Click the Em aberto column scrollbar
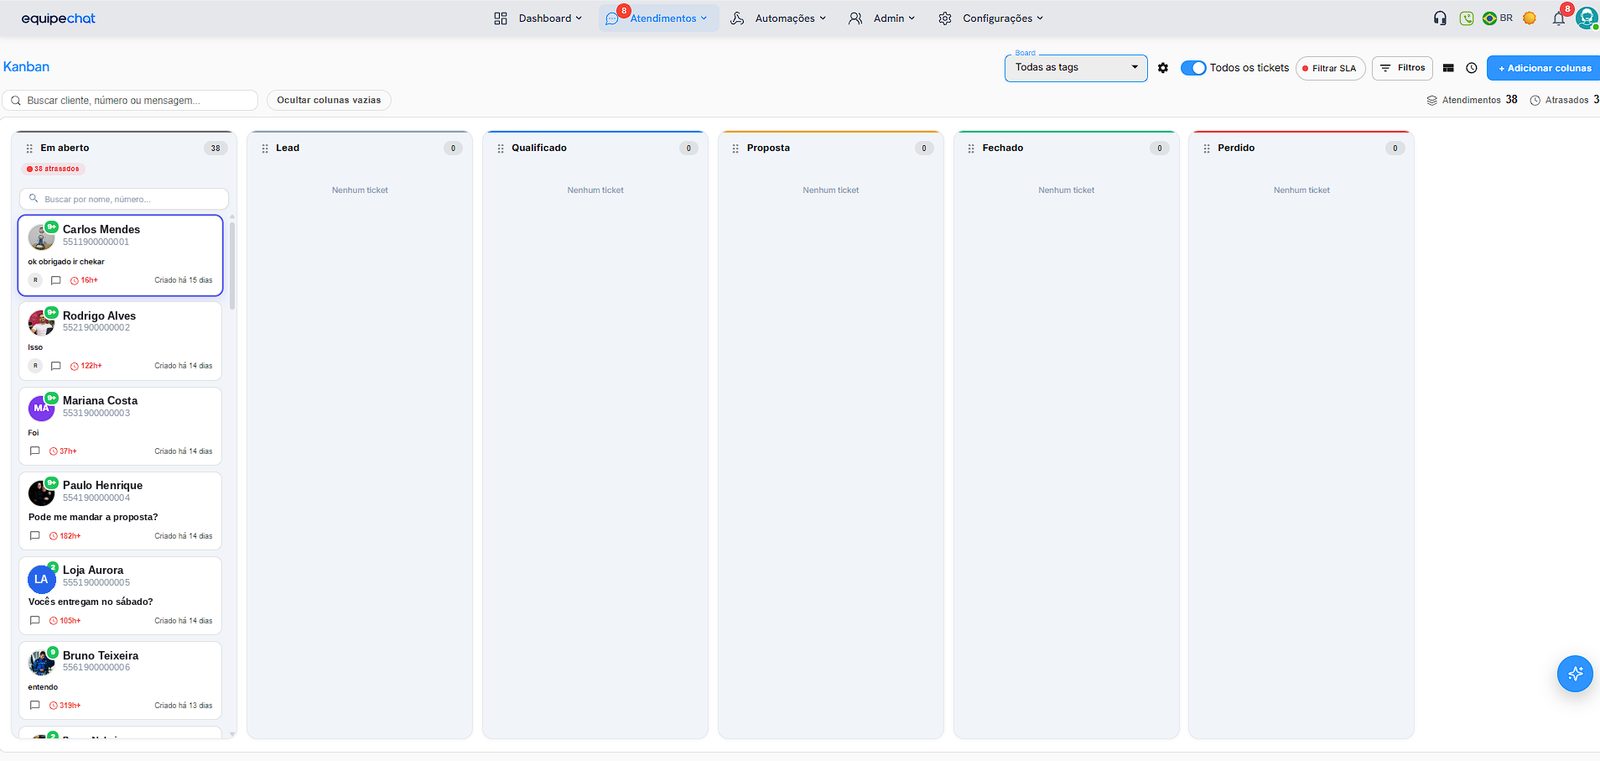This screenshot has height=761, width=1600. (232, 265)
